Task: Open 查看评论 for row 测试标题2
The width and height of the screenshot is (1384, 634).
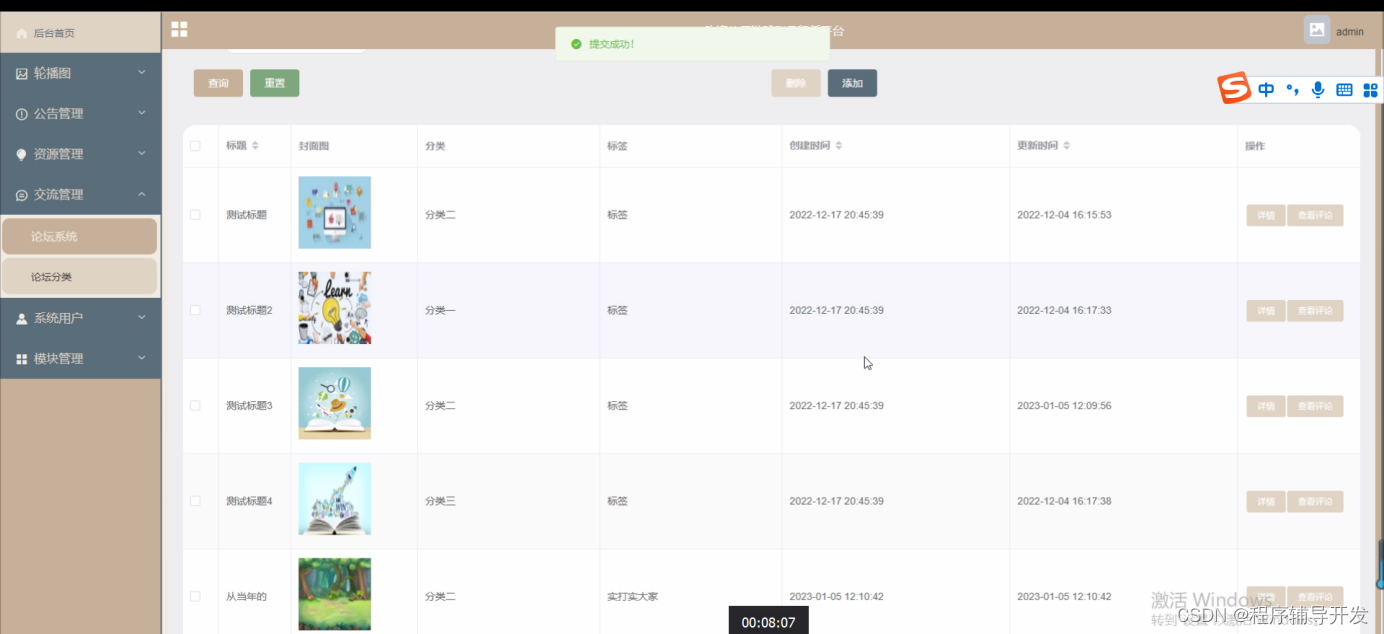Action: pos(1315,311)
